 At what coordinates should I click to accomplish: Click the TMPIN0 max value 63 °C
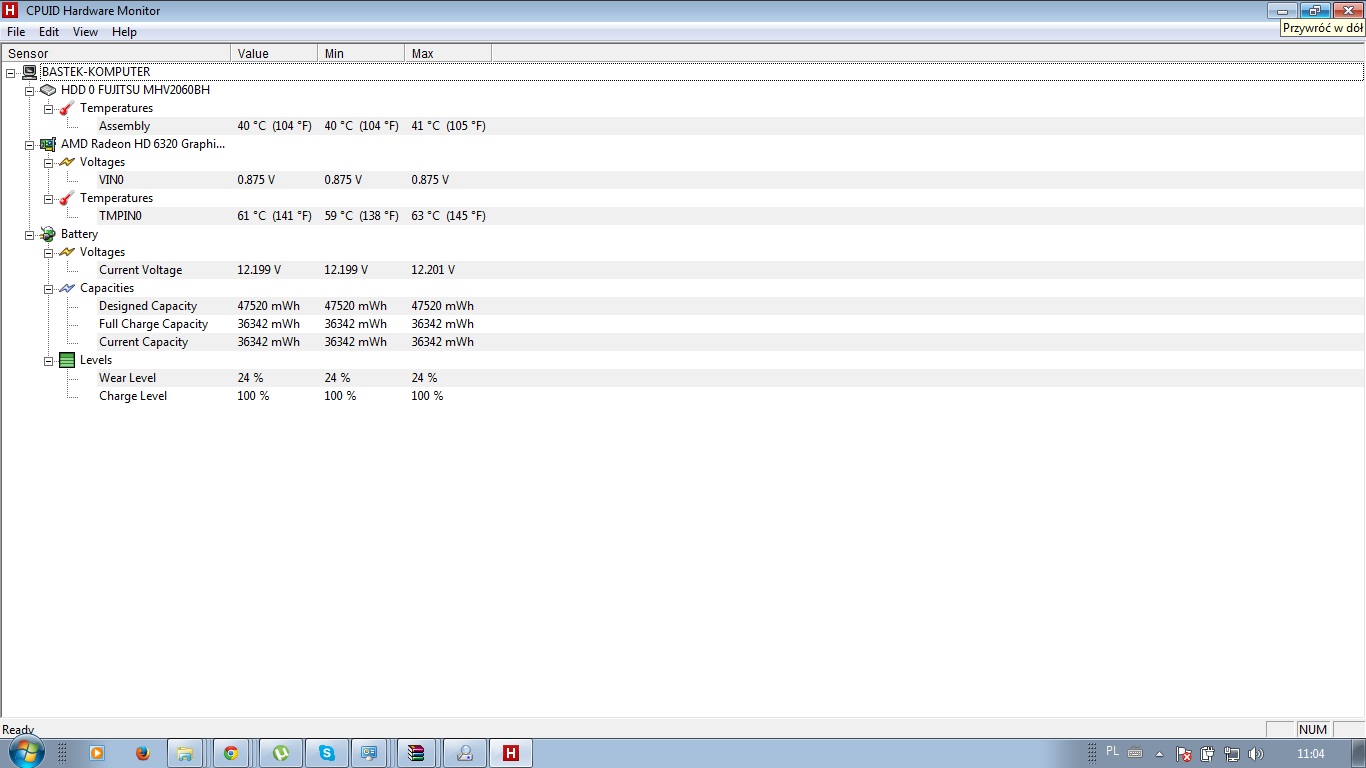coord(448,216)
